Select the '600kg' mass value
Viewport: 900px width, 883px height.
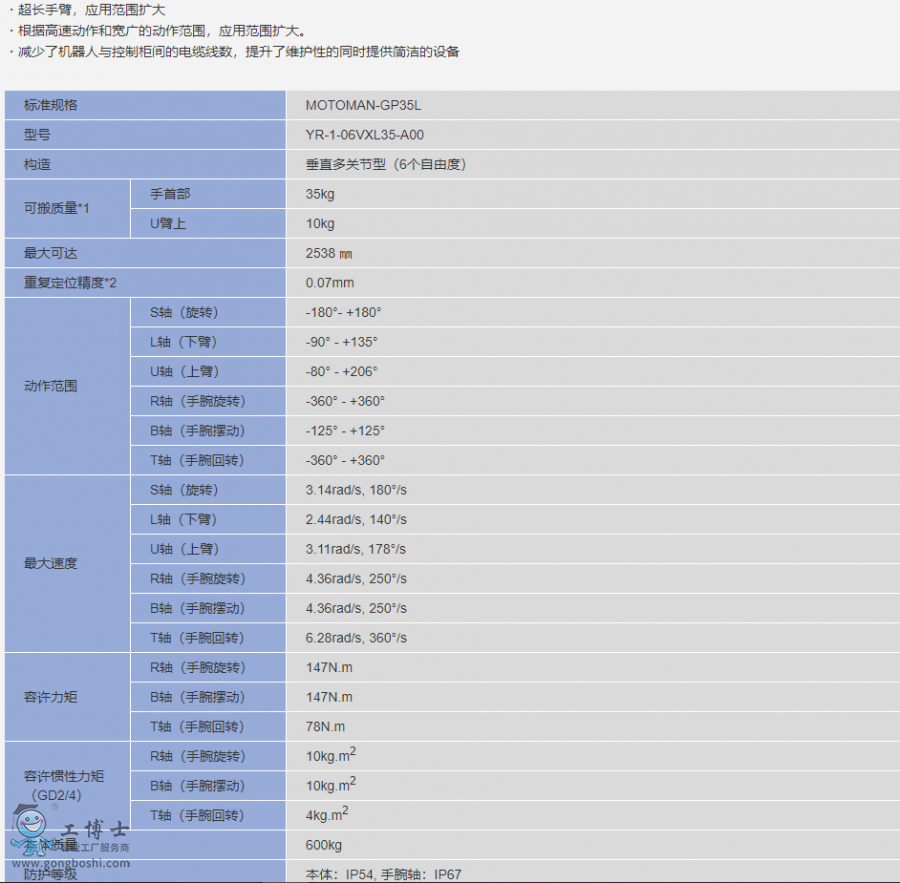point(324,845)
